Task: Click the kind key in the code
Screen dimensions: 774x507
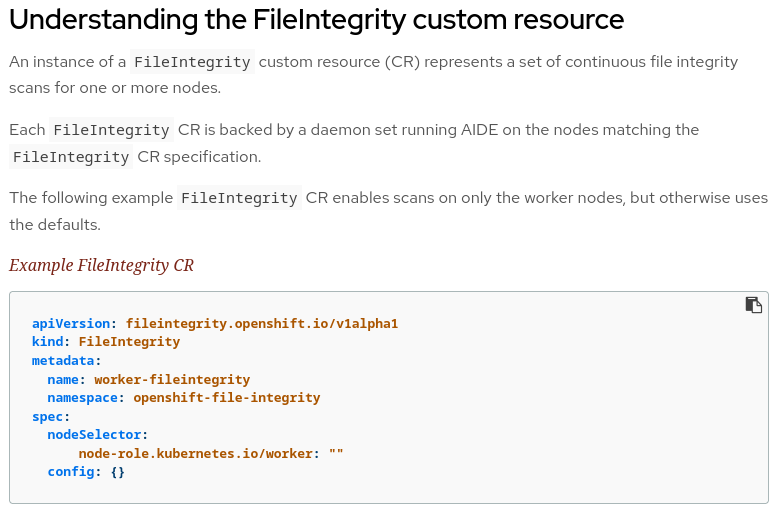Action: 47,341
